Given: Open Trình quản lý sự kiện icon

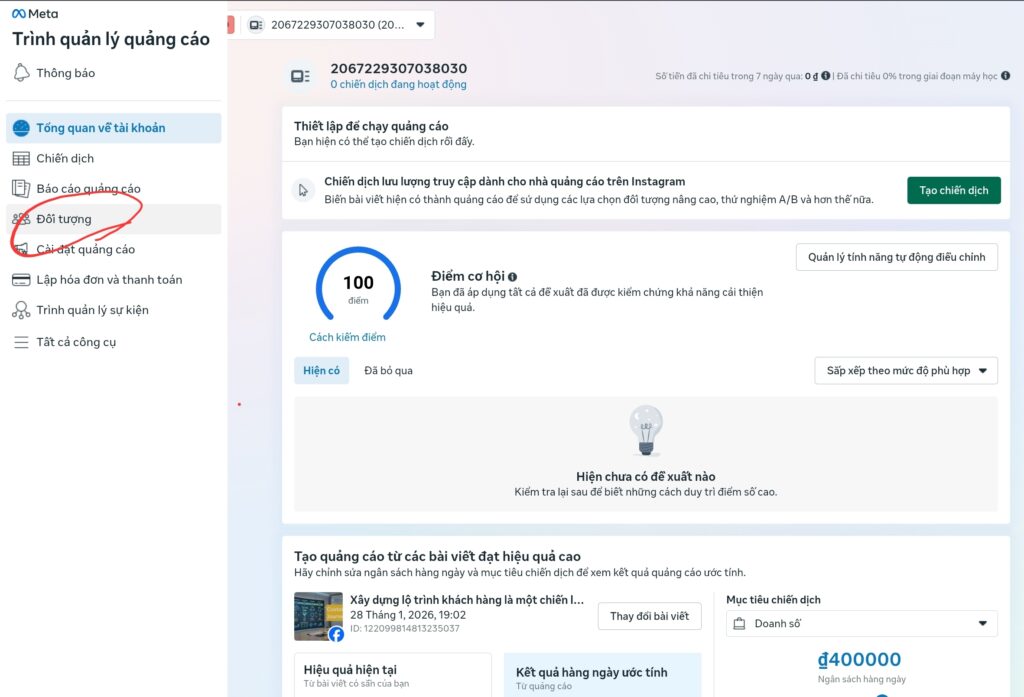Looking at the screenshot, I should [21, 310].
